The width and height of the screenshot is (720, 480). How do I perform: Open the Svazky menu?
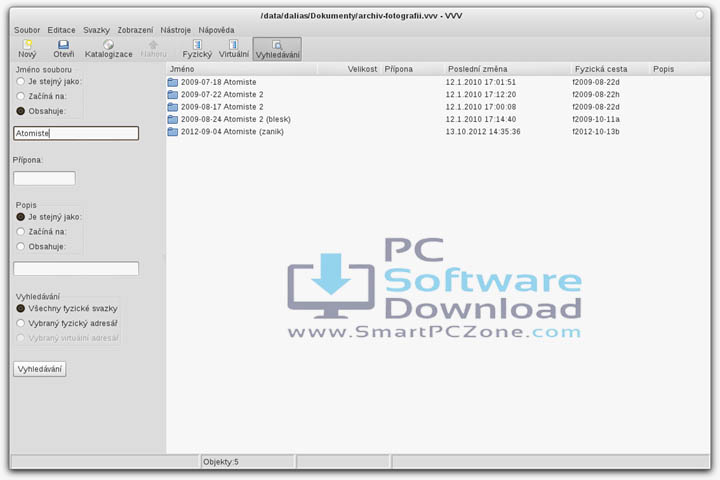pyautogui.click(x=96, y=30)
